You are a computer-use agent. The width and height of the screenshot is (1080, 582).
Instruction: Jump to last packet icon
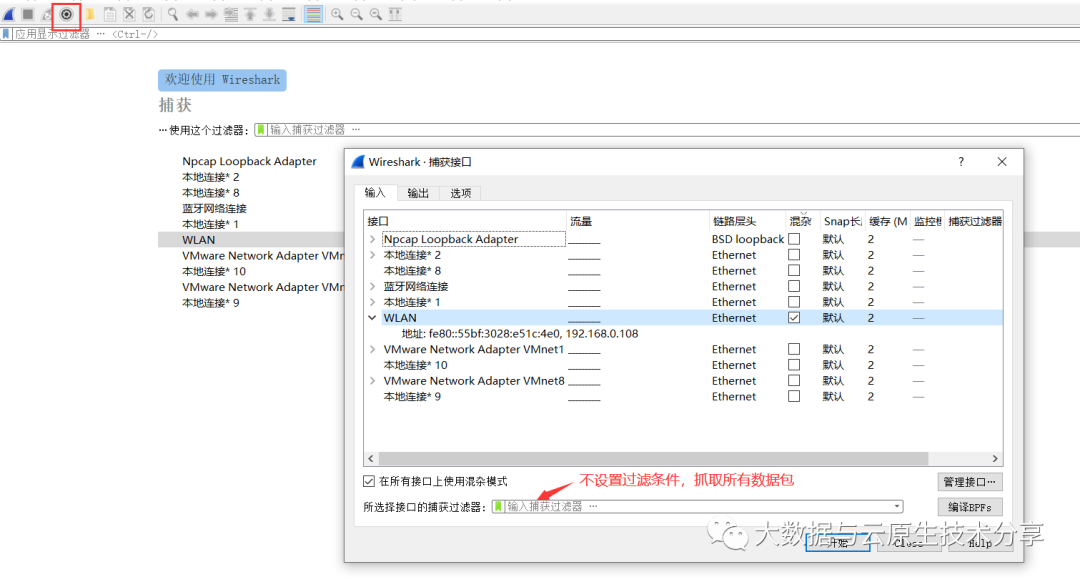click(x=269, y=14)
